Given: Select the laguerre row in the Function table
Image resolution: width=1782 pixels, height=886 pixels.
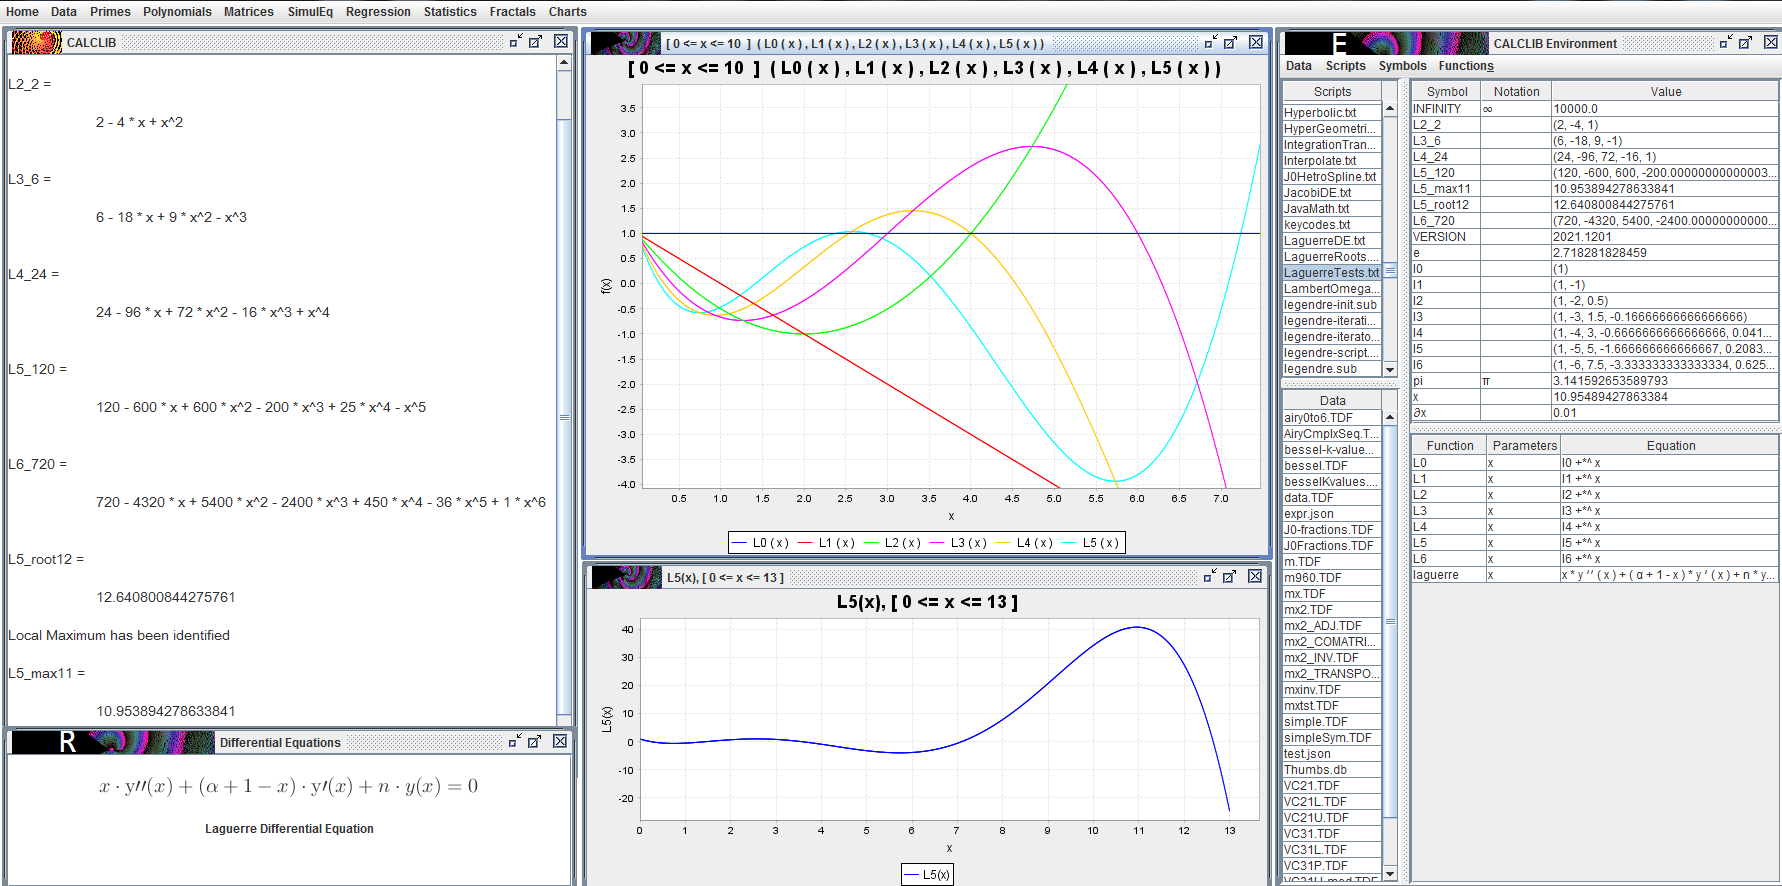Looking at the screenshot, I should [1436, 575].
